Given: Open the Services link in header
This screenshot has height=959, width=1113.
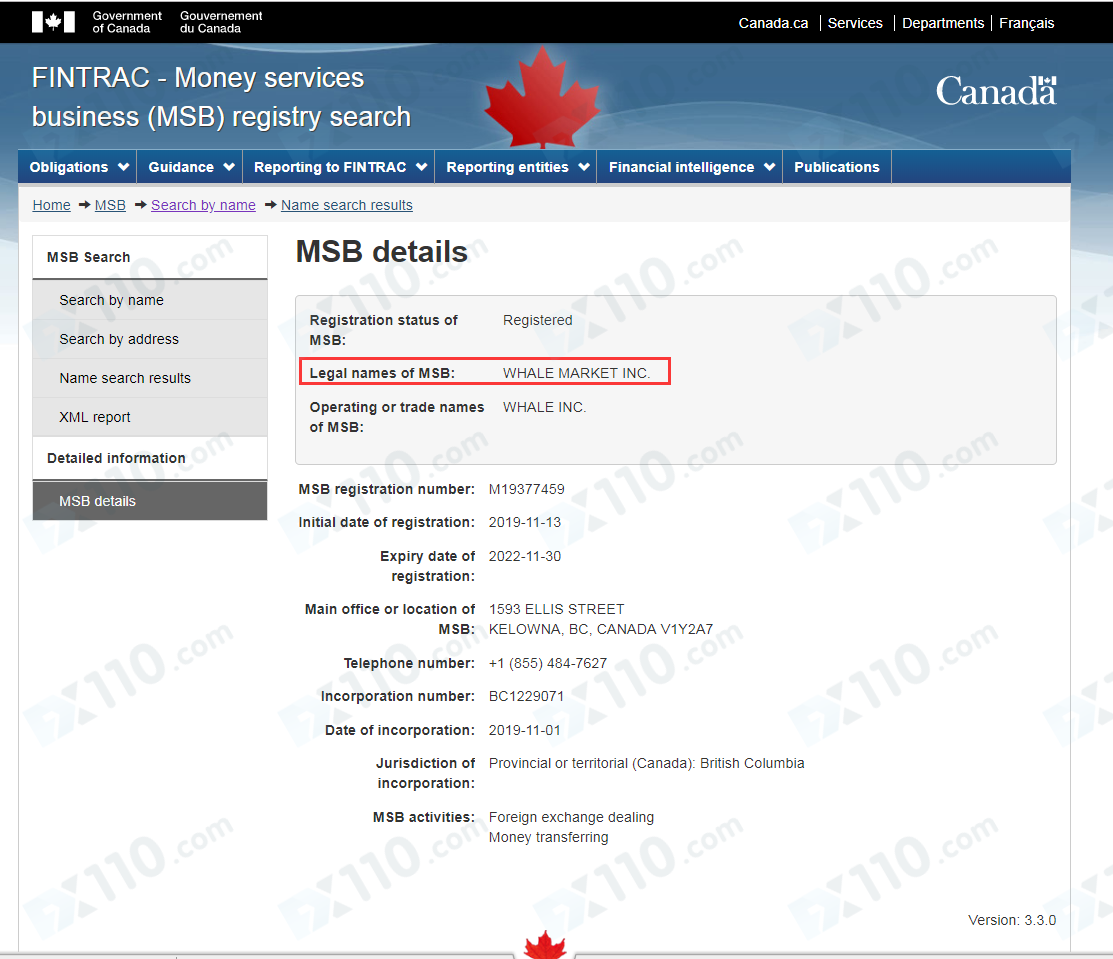Looking at the screenshot, I should (855, 23).
